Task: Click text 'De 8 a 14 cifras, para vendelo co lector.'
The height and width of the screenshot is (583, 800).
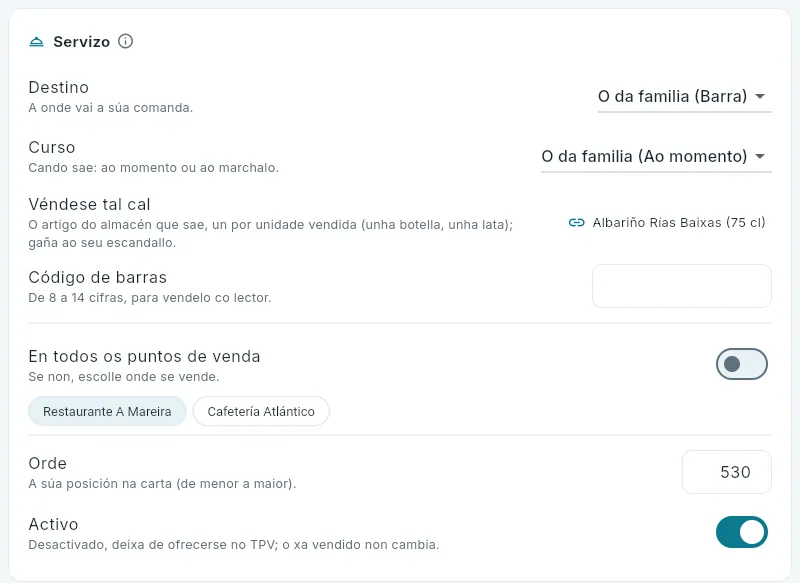Action: click(149, 298)
